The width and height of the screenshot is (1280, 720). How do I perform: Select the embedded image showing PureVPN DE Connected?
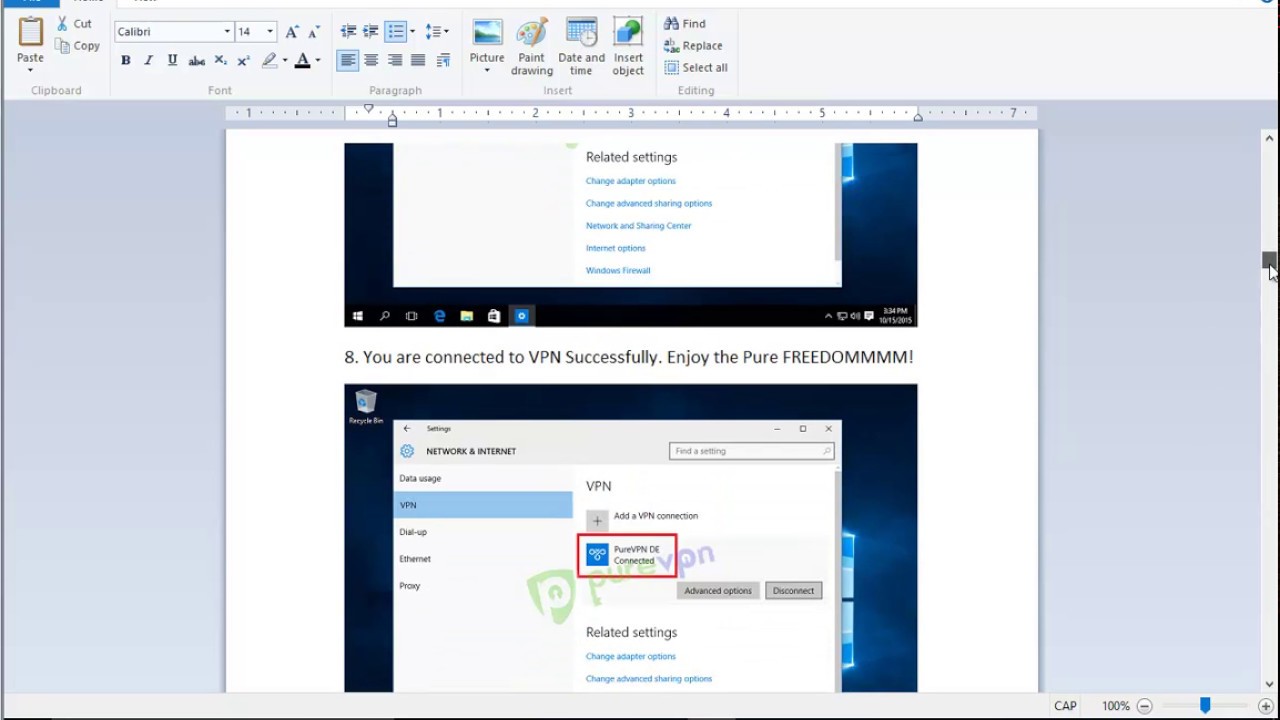631,538
